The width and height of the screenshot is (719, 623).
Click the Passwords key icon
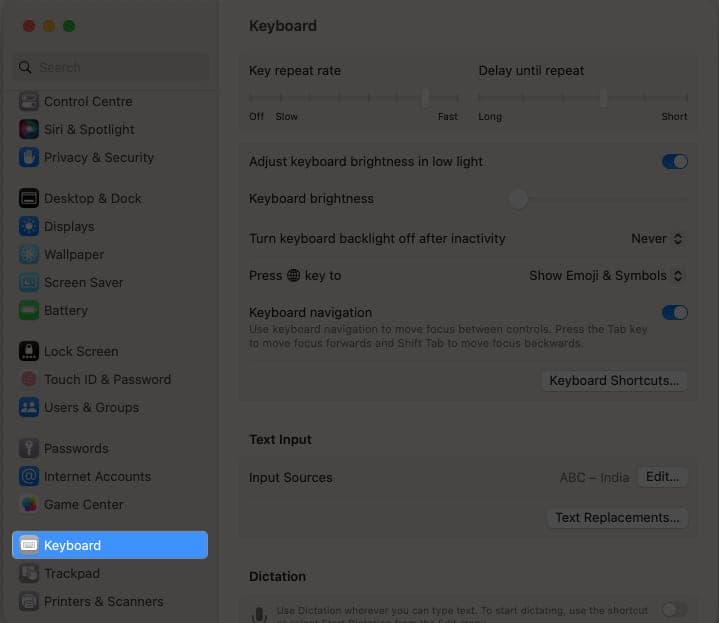[x=29, y=448]
